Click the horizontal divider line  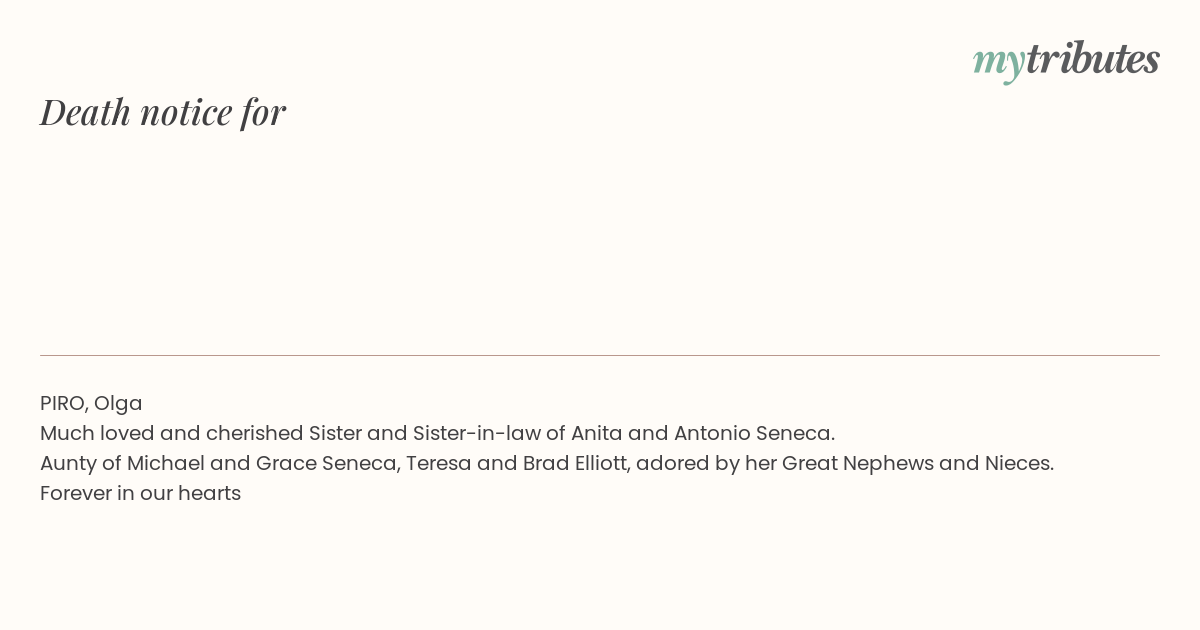click(600, 355)
